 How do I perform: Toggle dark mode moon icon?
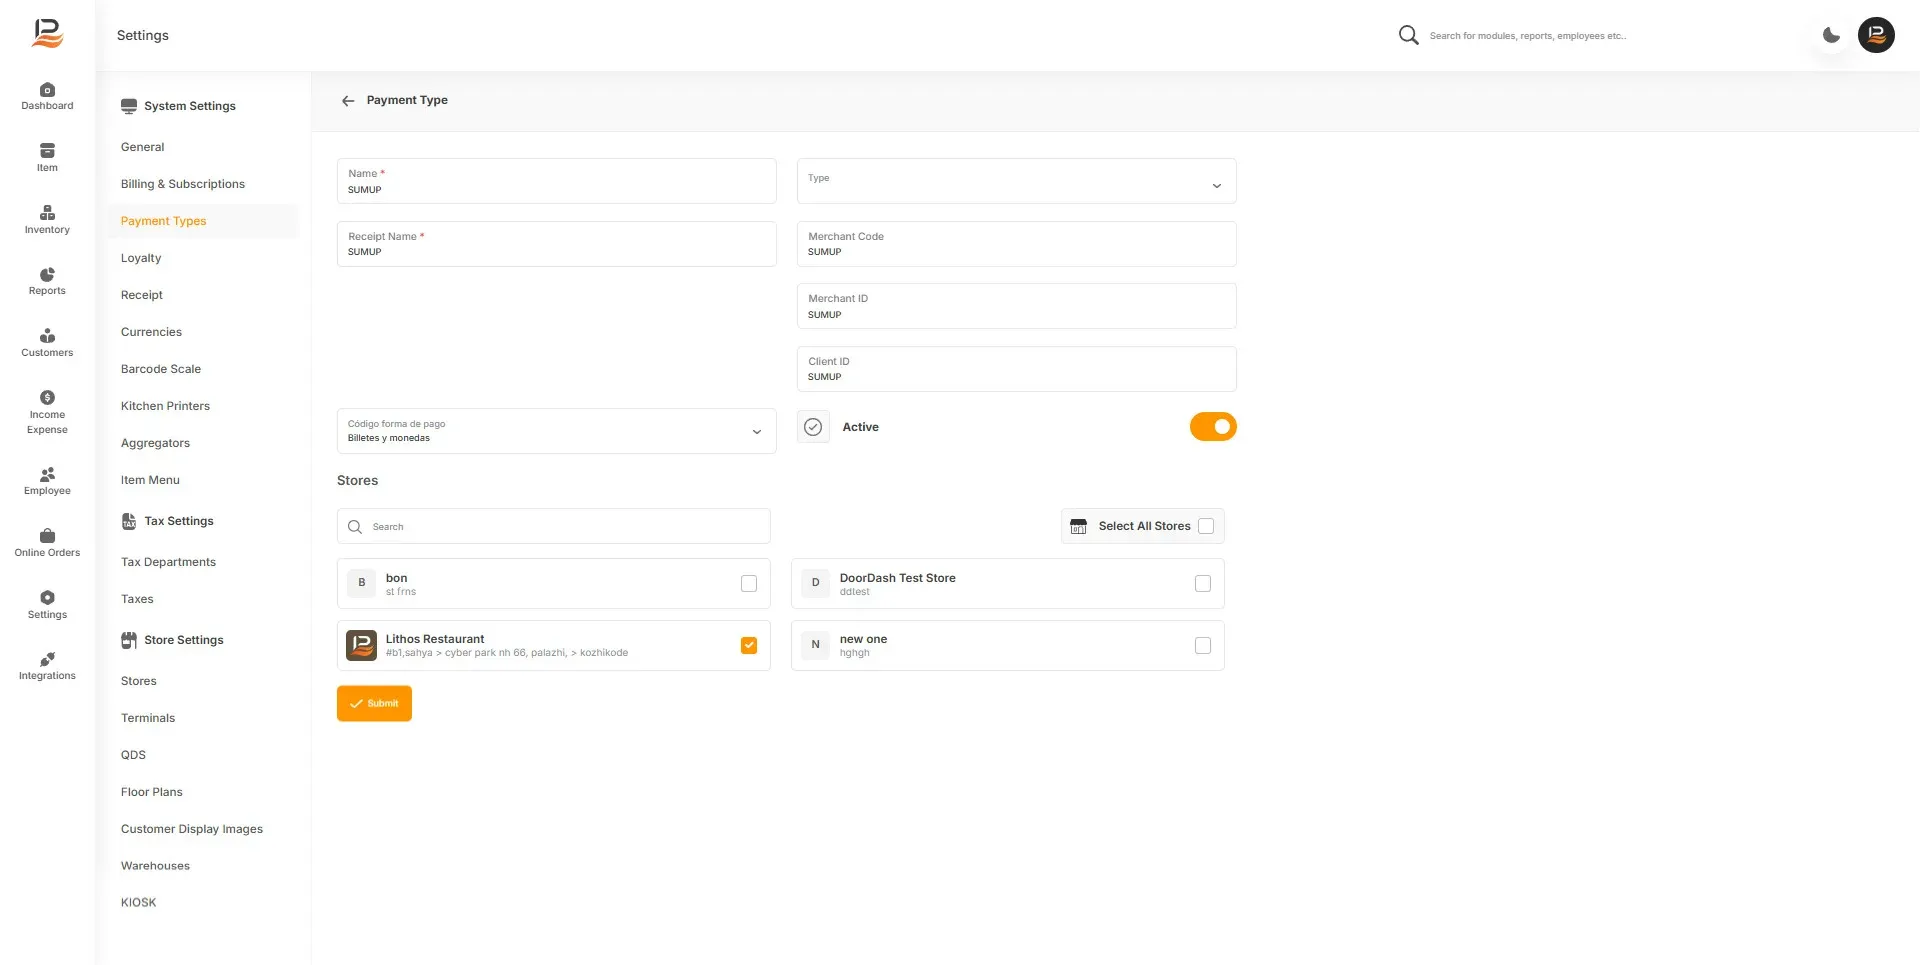1831,35
